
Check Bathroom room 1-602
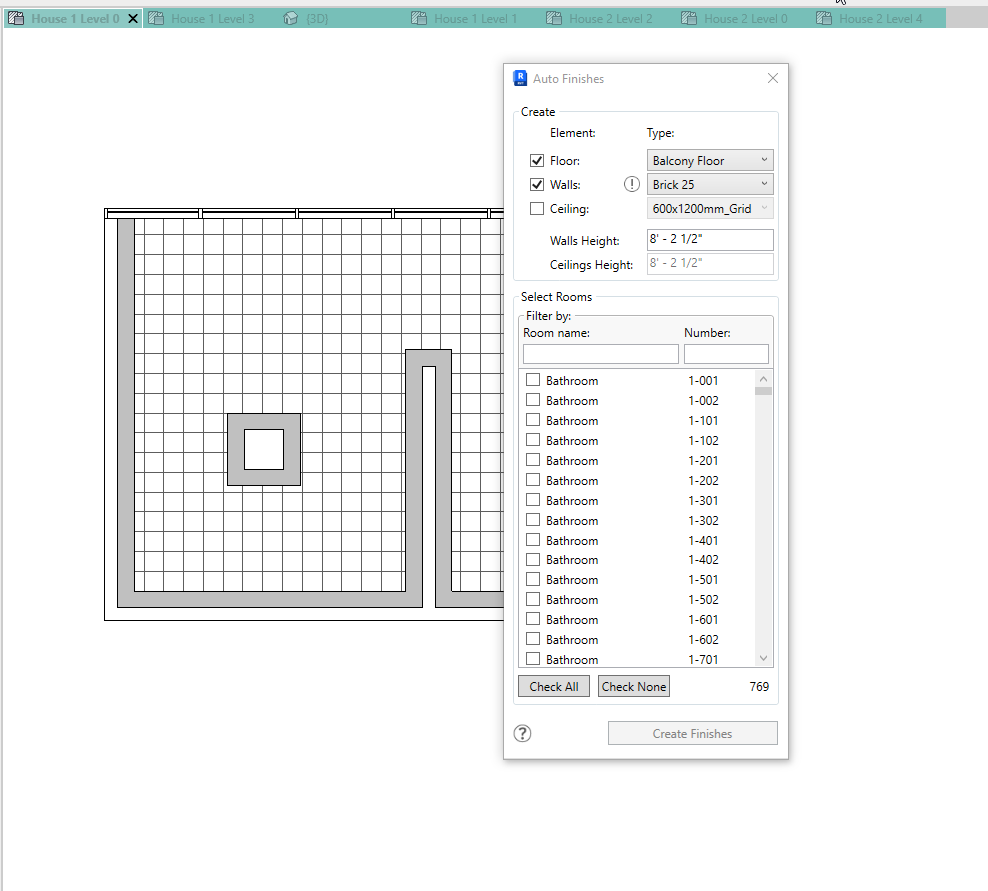(533, 639)
